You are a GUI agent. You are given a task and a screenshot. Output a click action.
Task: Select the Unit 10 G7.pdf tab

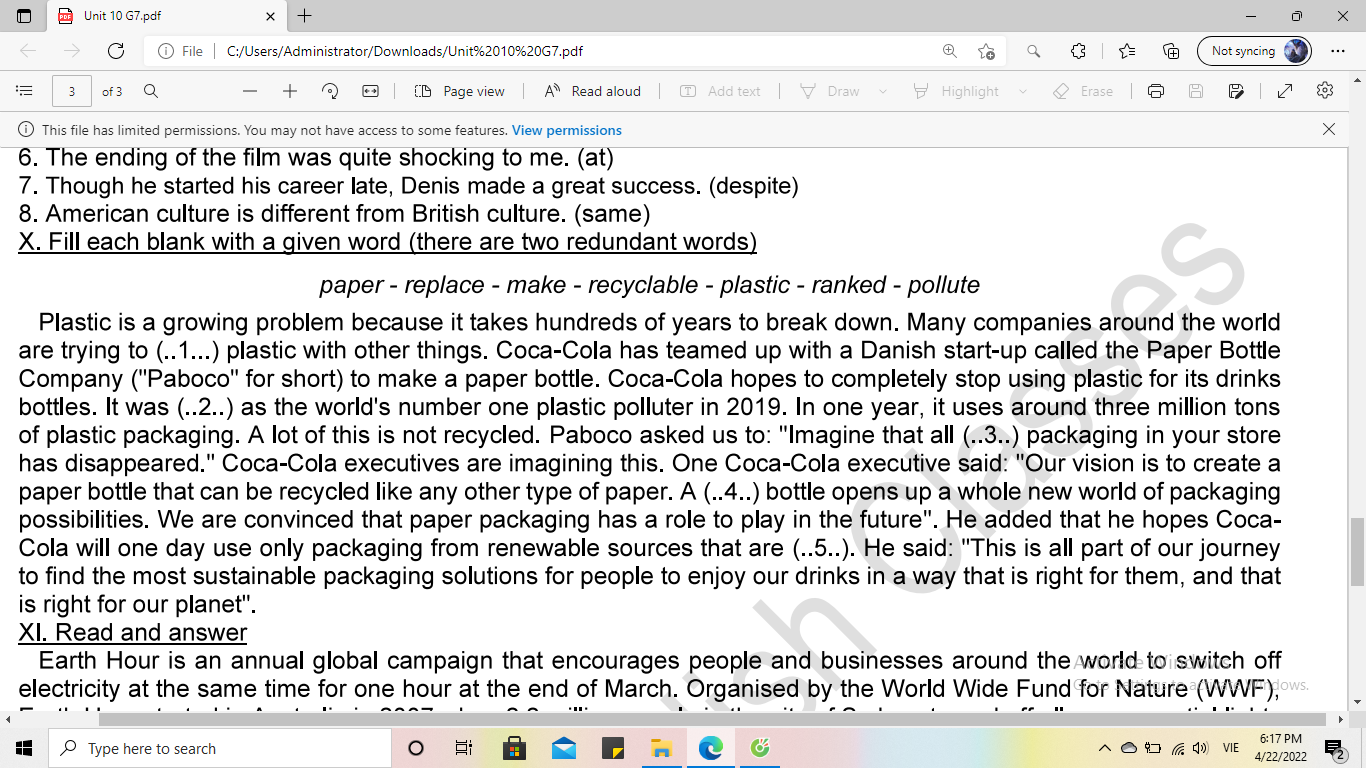tap(165, 16)
